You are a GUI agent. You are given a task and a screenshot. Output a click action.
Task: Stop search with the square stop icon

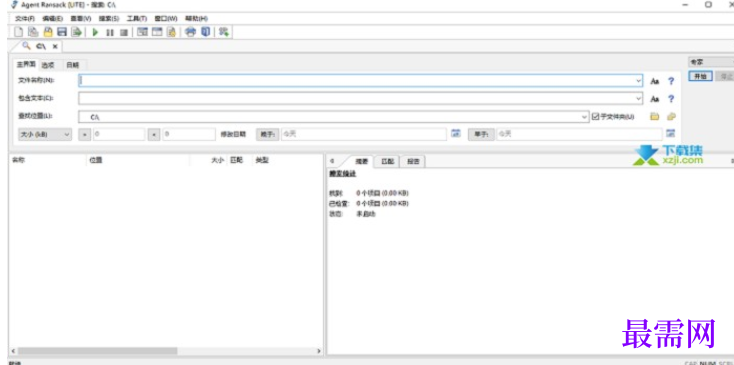point(123,32)
